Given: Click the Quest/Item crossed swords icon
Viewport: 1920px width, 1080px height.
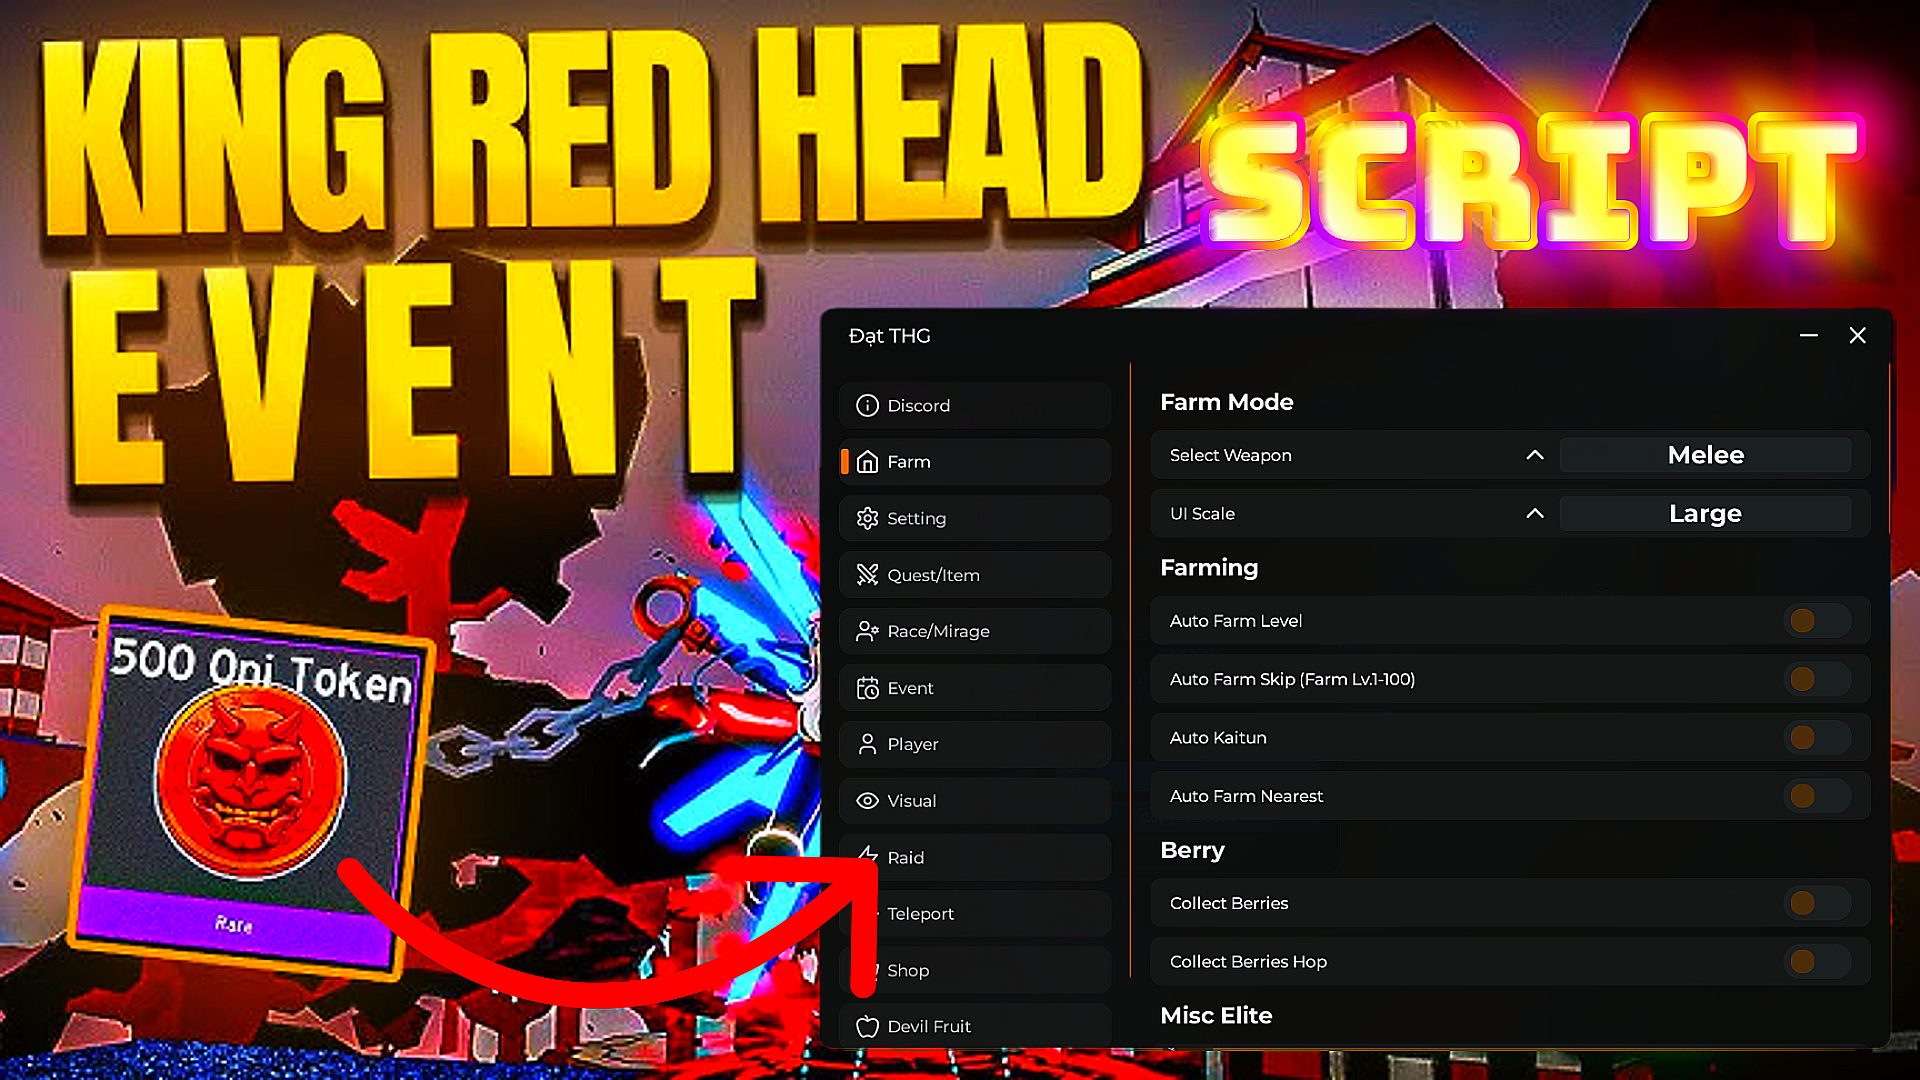Looking at the screenshot, I should tap(867, 575).
